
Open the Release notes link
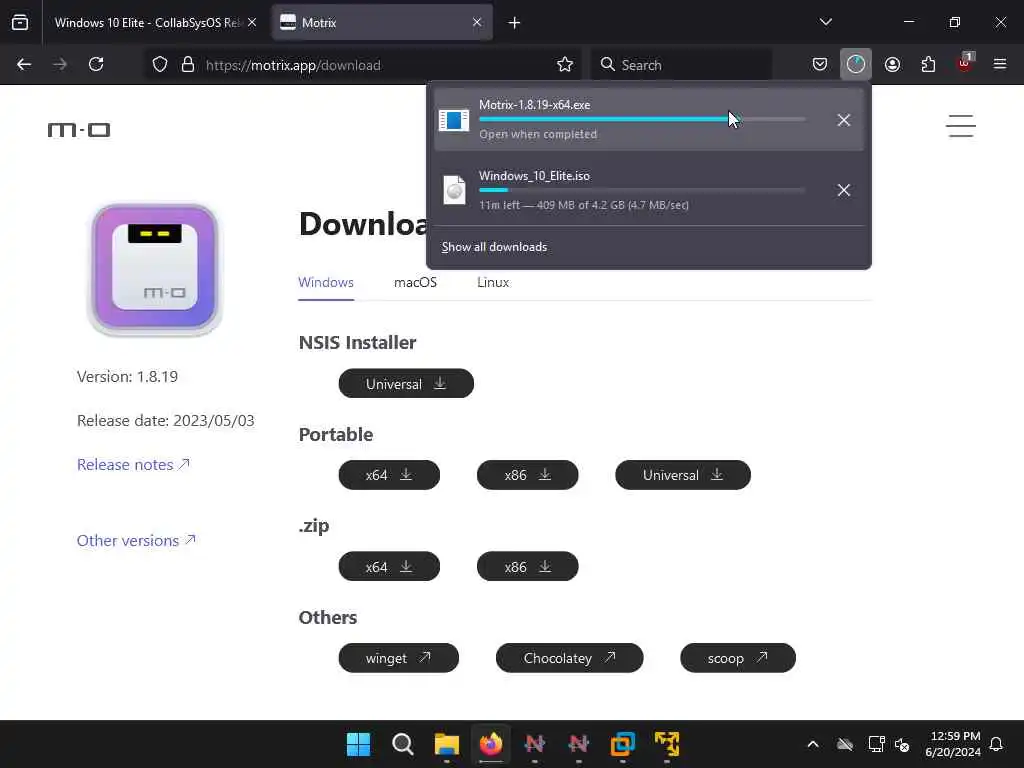tap(133, 464)
